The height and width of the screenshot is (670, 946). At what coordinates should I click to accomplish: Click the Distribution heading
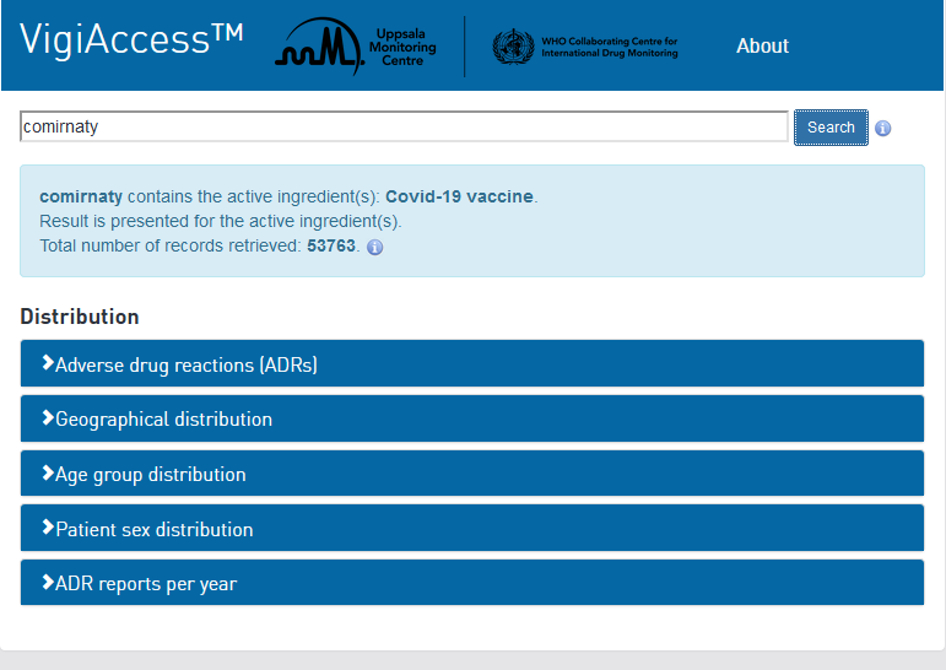click(x=80, y=317)
